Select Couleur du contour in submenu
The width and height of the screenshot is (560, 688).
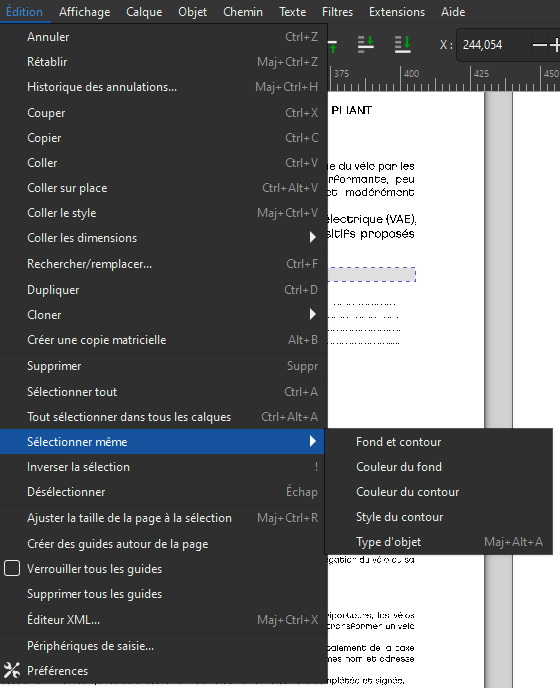(x=439, y=492)
